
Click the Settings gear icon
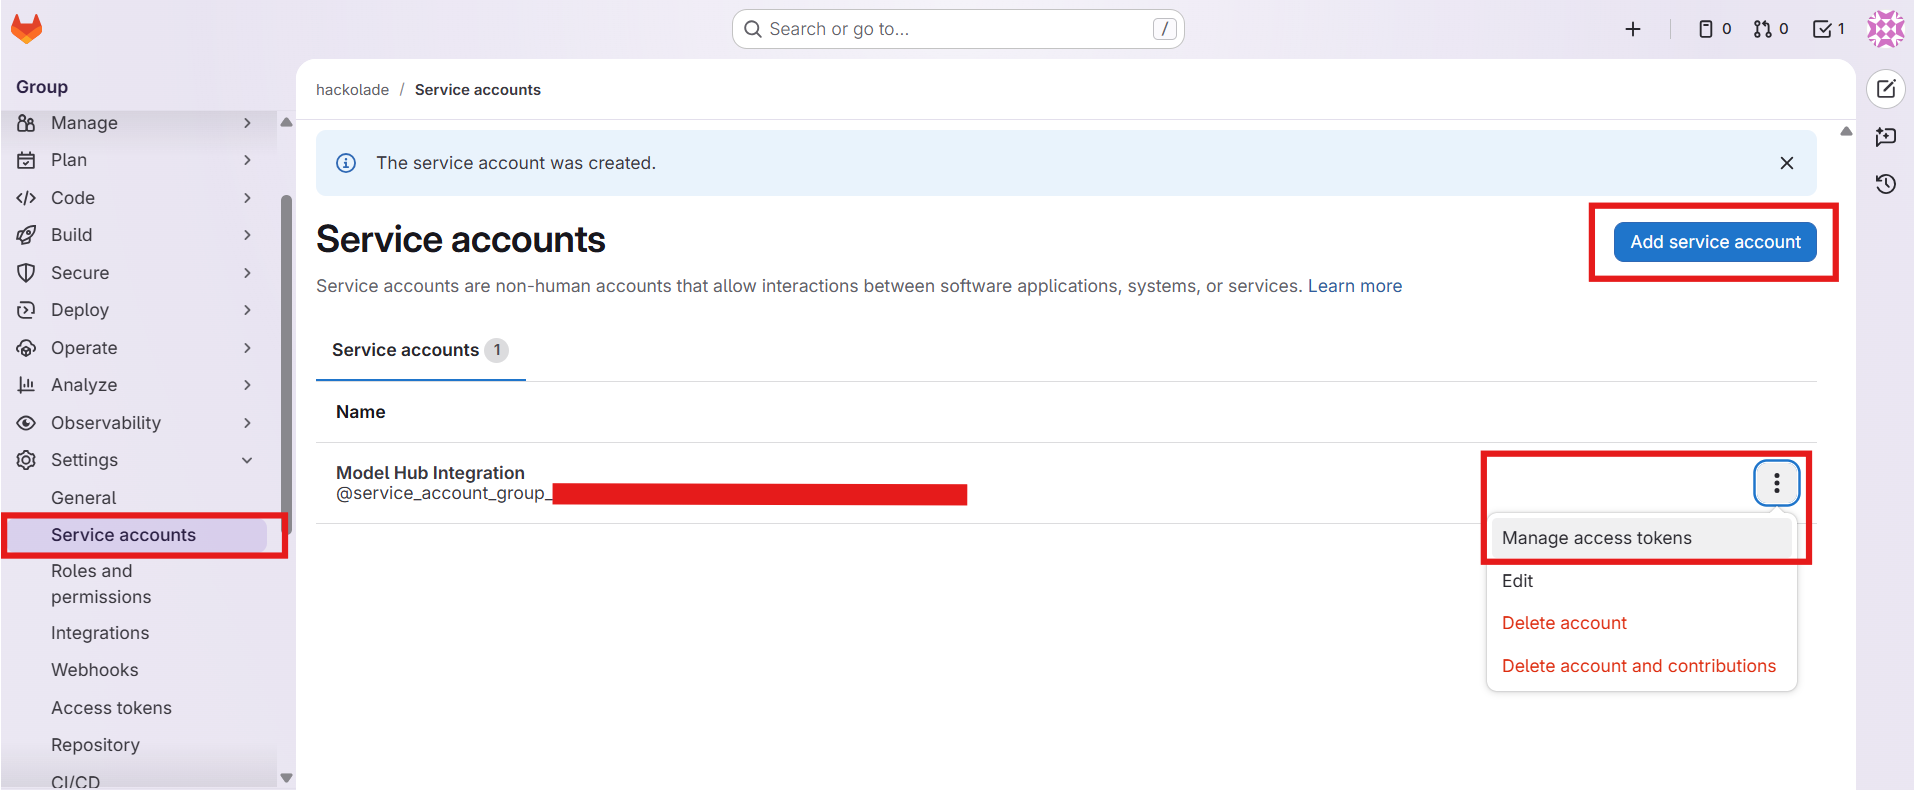click(27, 460)
